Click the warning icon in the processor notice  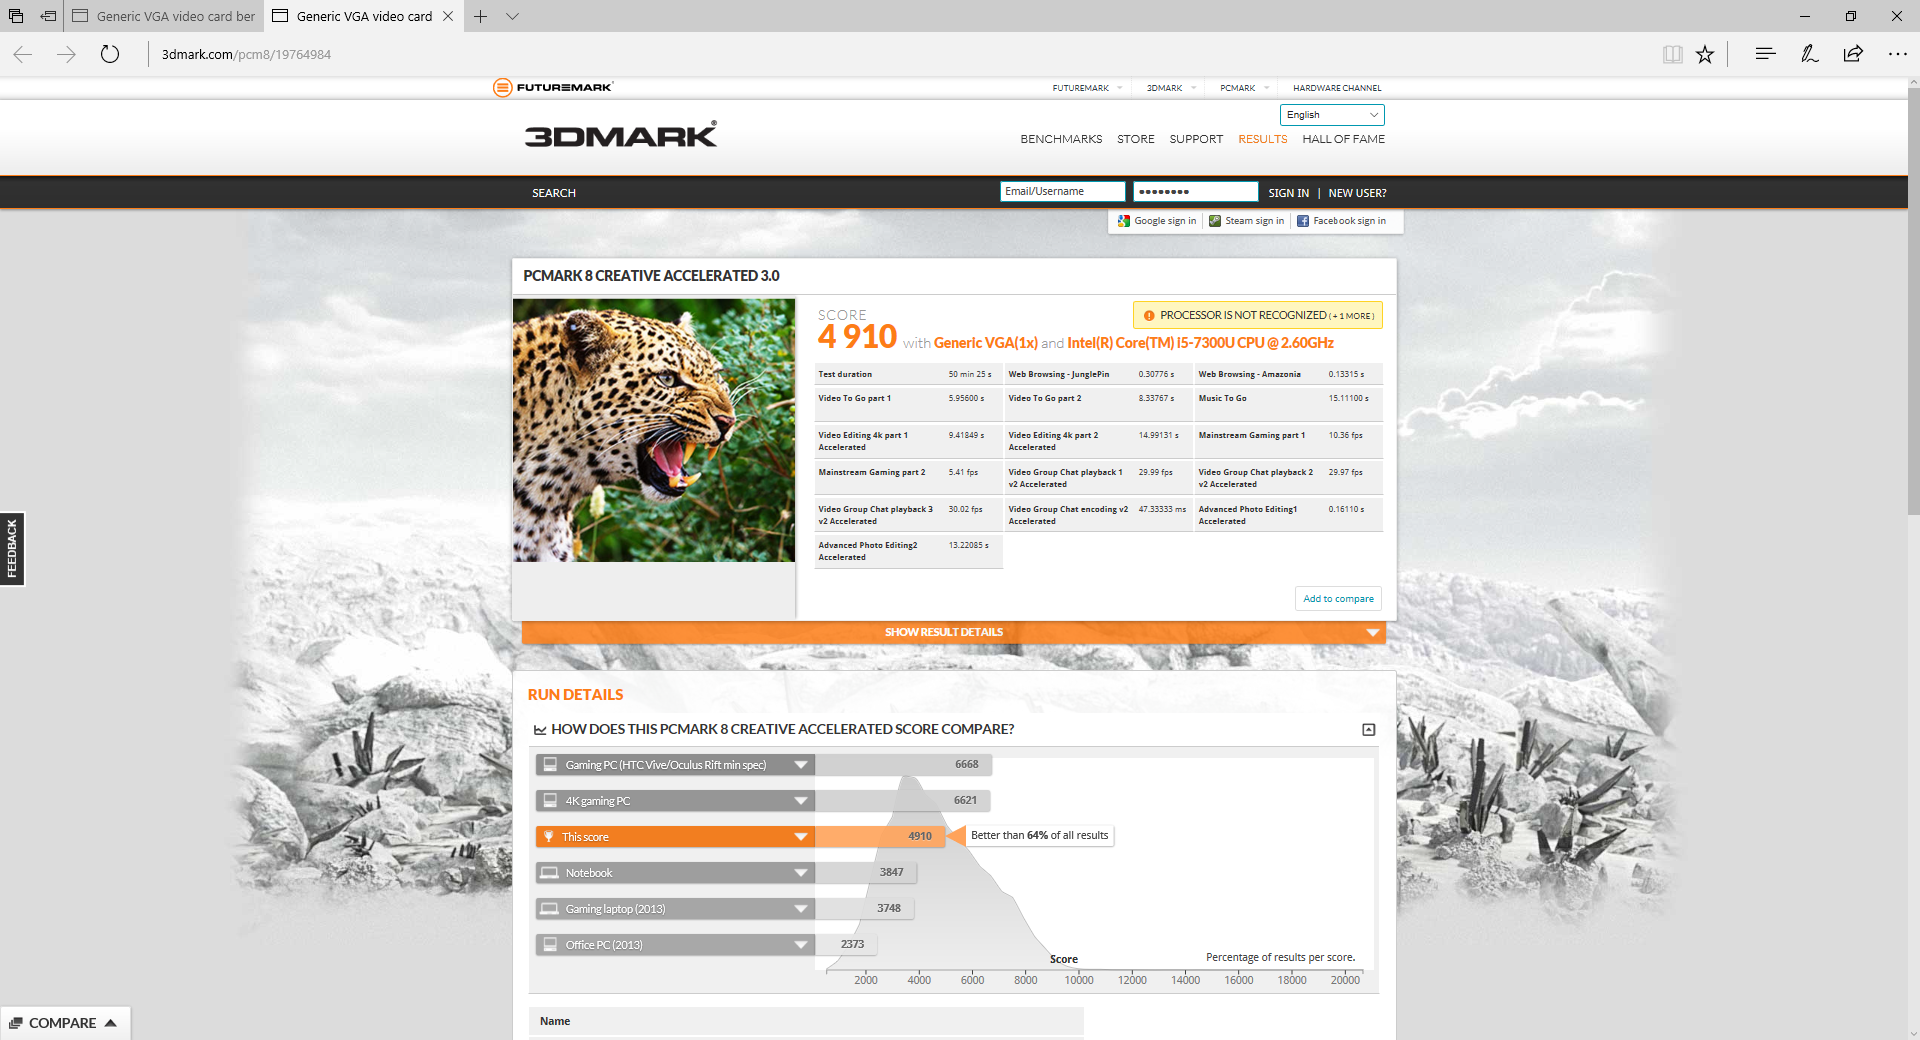point(1149,316)
